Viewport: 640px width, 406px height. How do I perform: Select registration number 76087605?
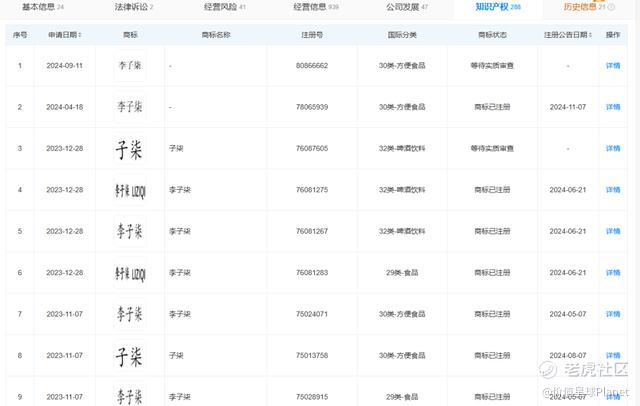pyautogui.click(x=312, y=149)
